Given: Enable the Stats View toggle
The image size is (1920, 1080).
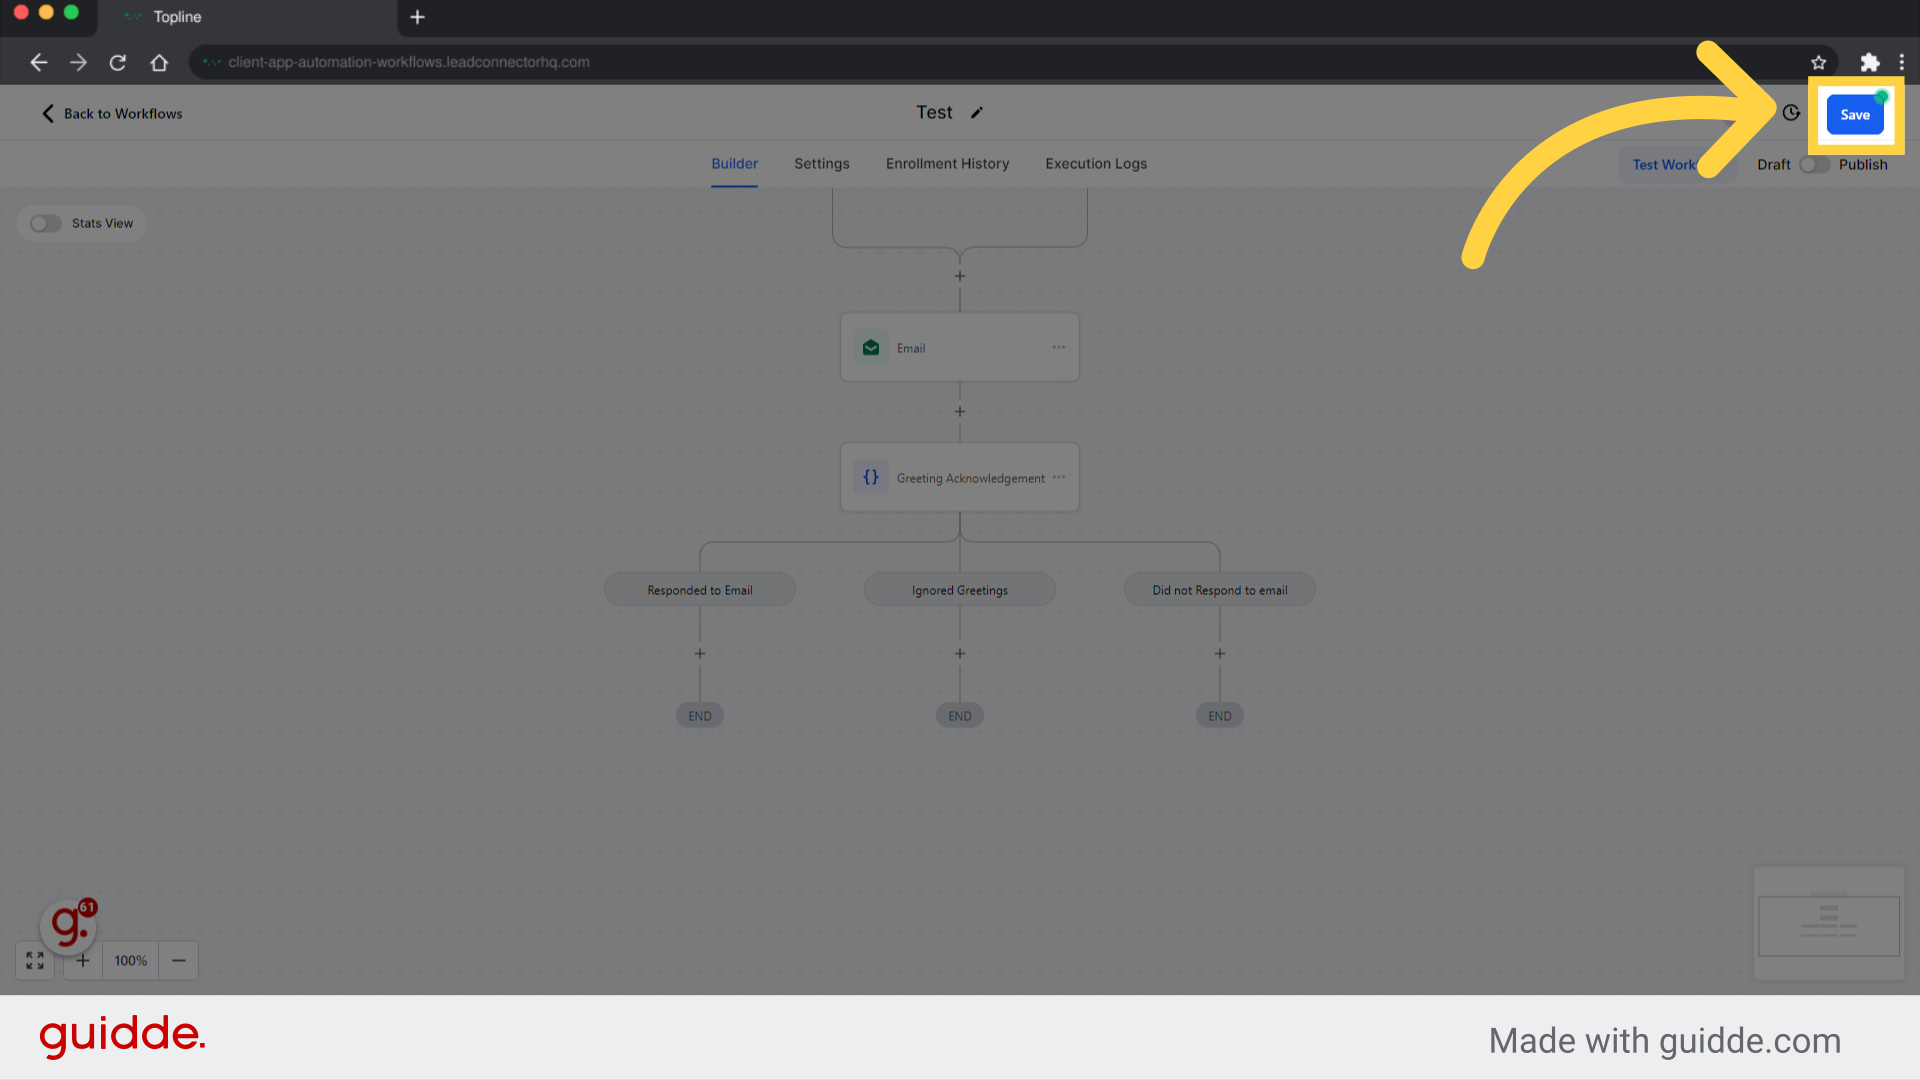Looking at the screenshot, I should tap(46, 222).
